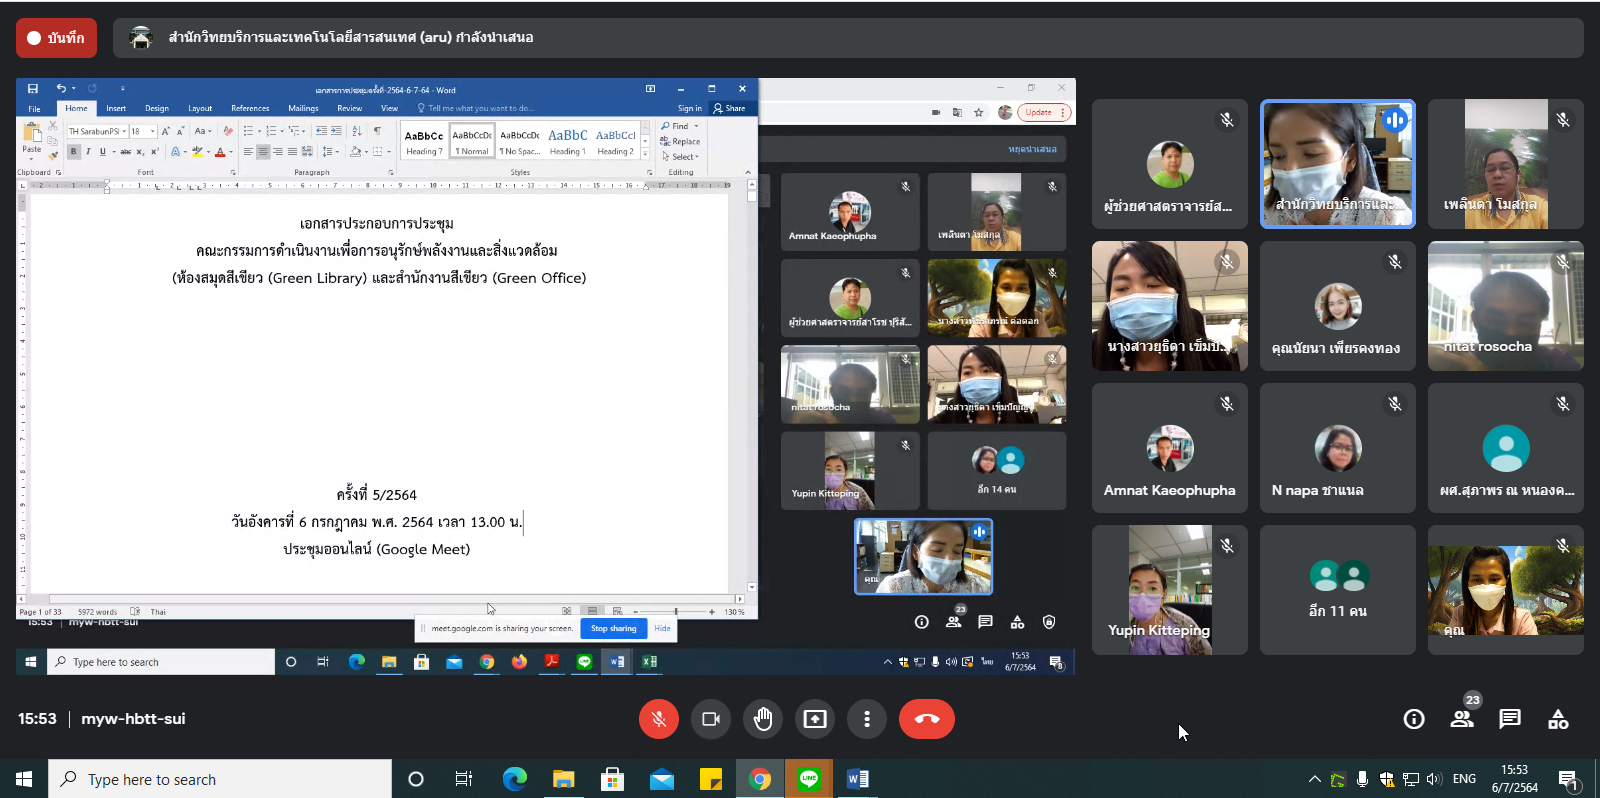This screenshot has height=798, width=1600.
Task: Justify the paragraph text
Action: (292, 152)
